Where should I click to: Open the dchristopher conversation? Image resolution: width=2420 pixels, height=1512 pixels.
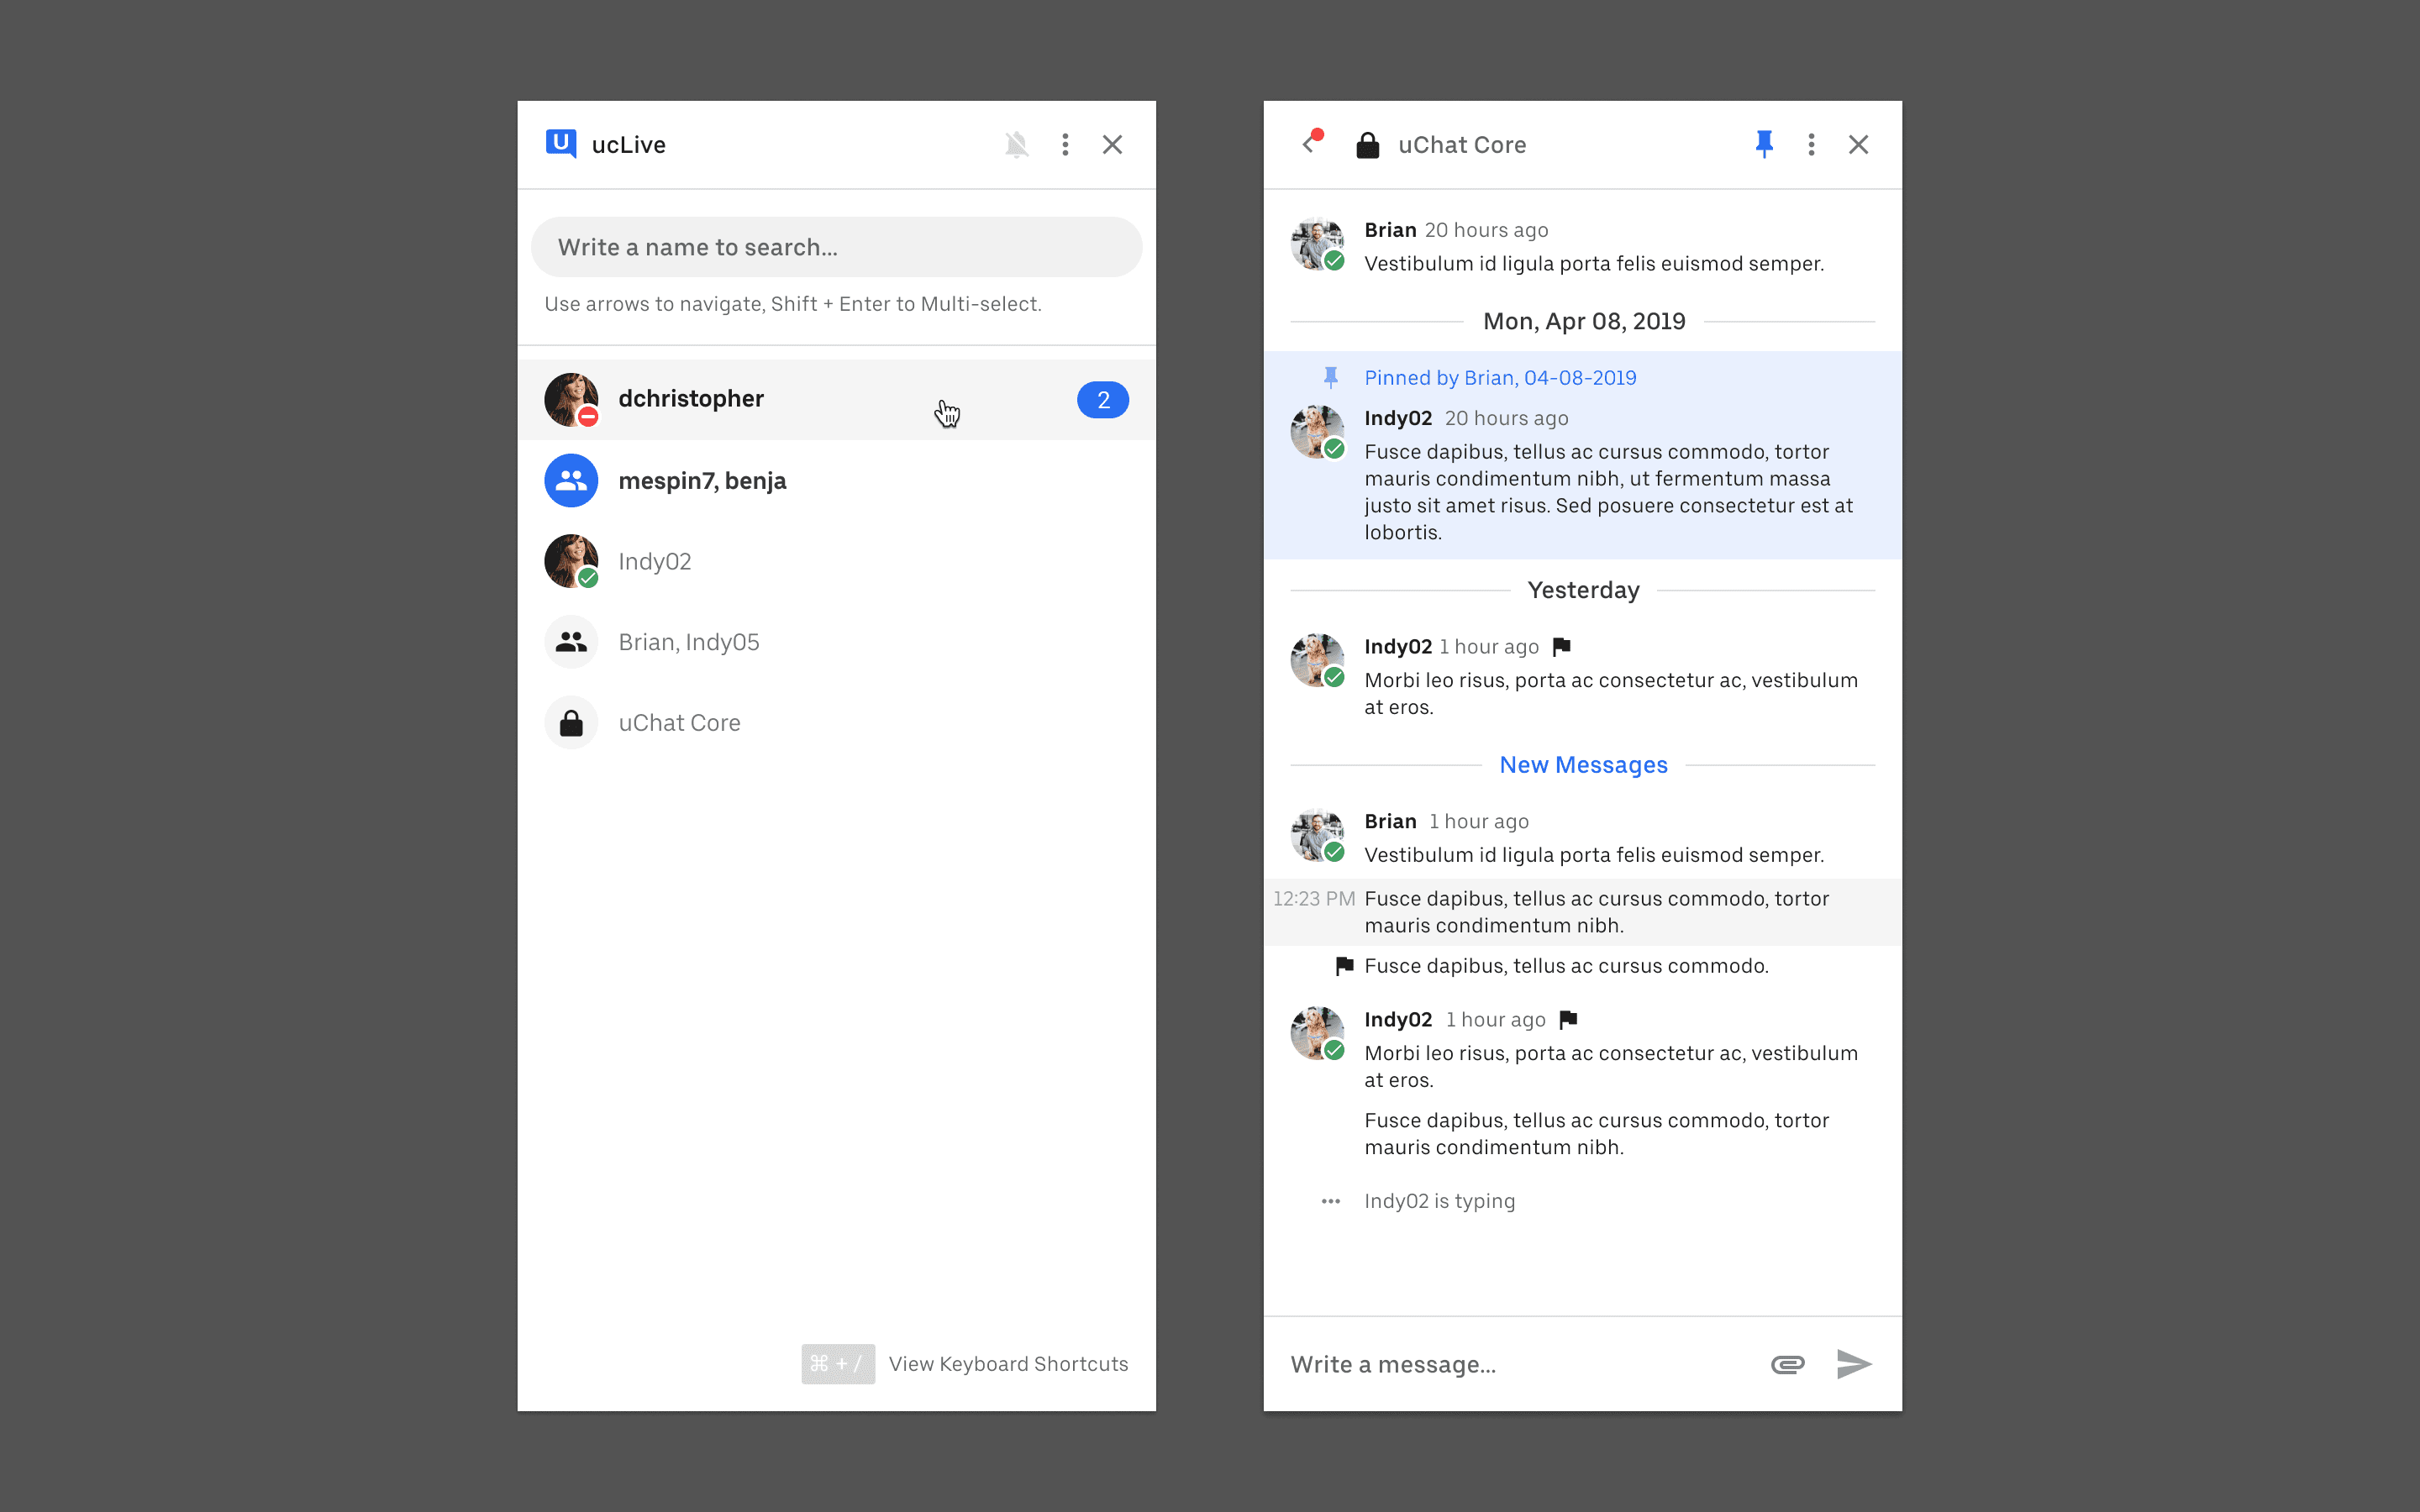point(836,399)
